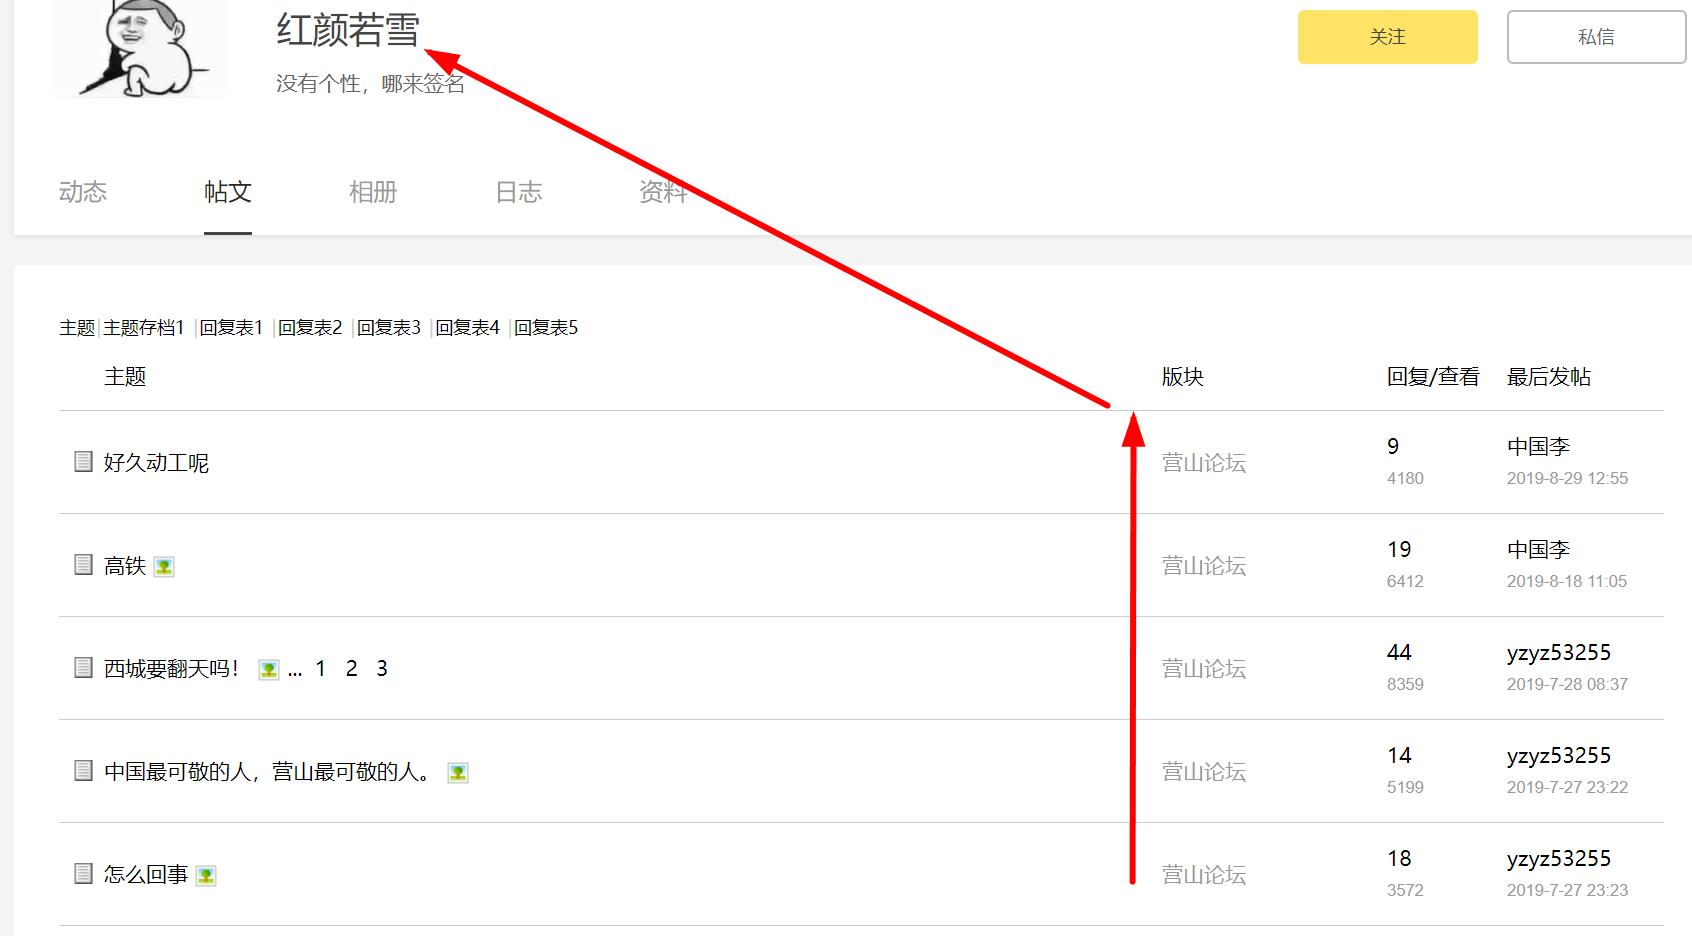1692x936 pixels.
Task: Jump to page 3 of 西城要翻天吗！
Action: pyautogui.click(x=381, y=668)
